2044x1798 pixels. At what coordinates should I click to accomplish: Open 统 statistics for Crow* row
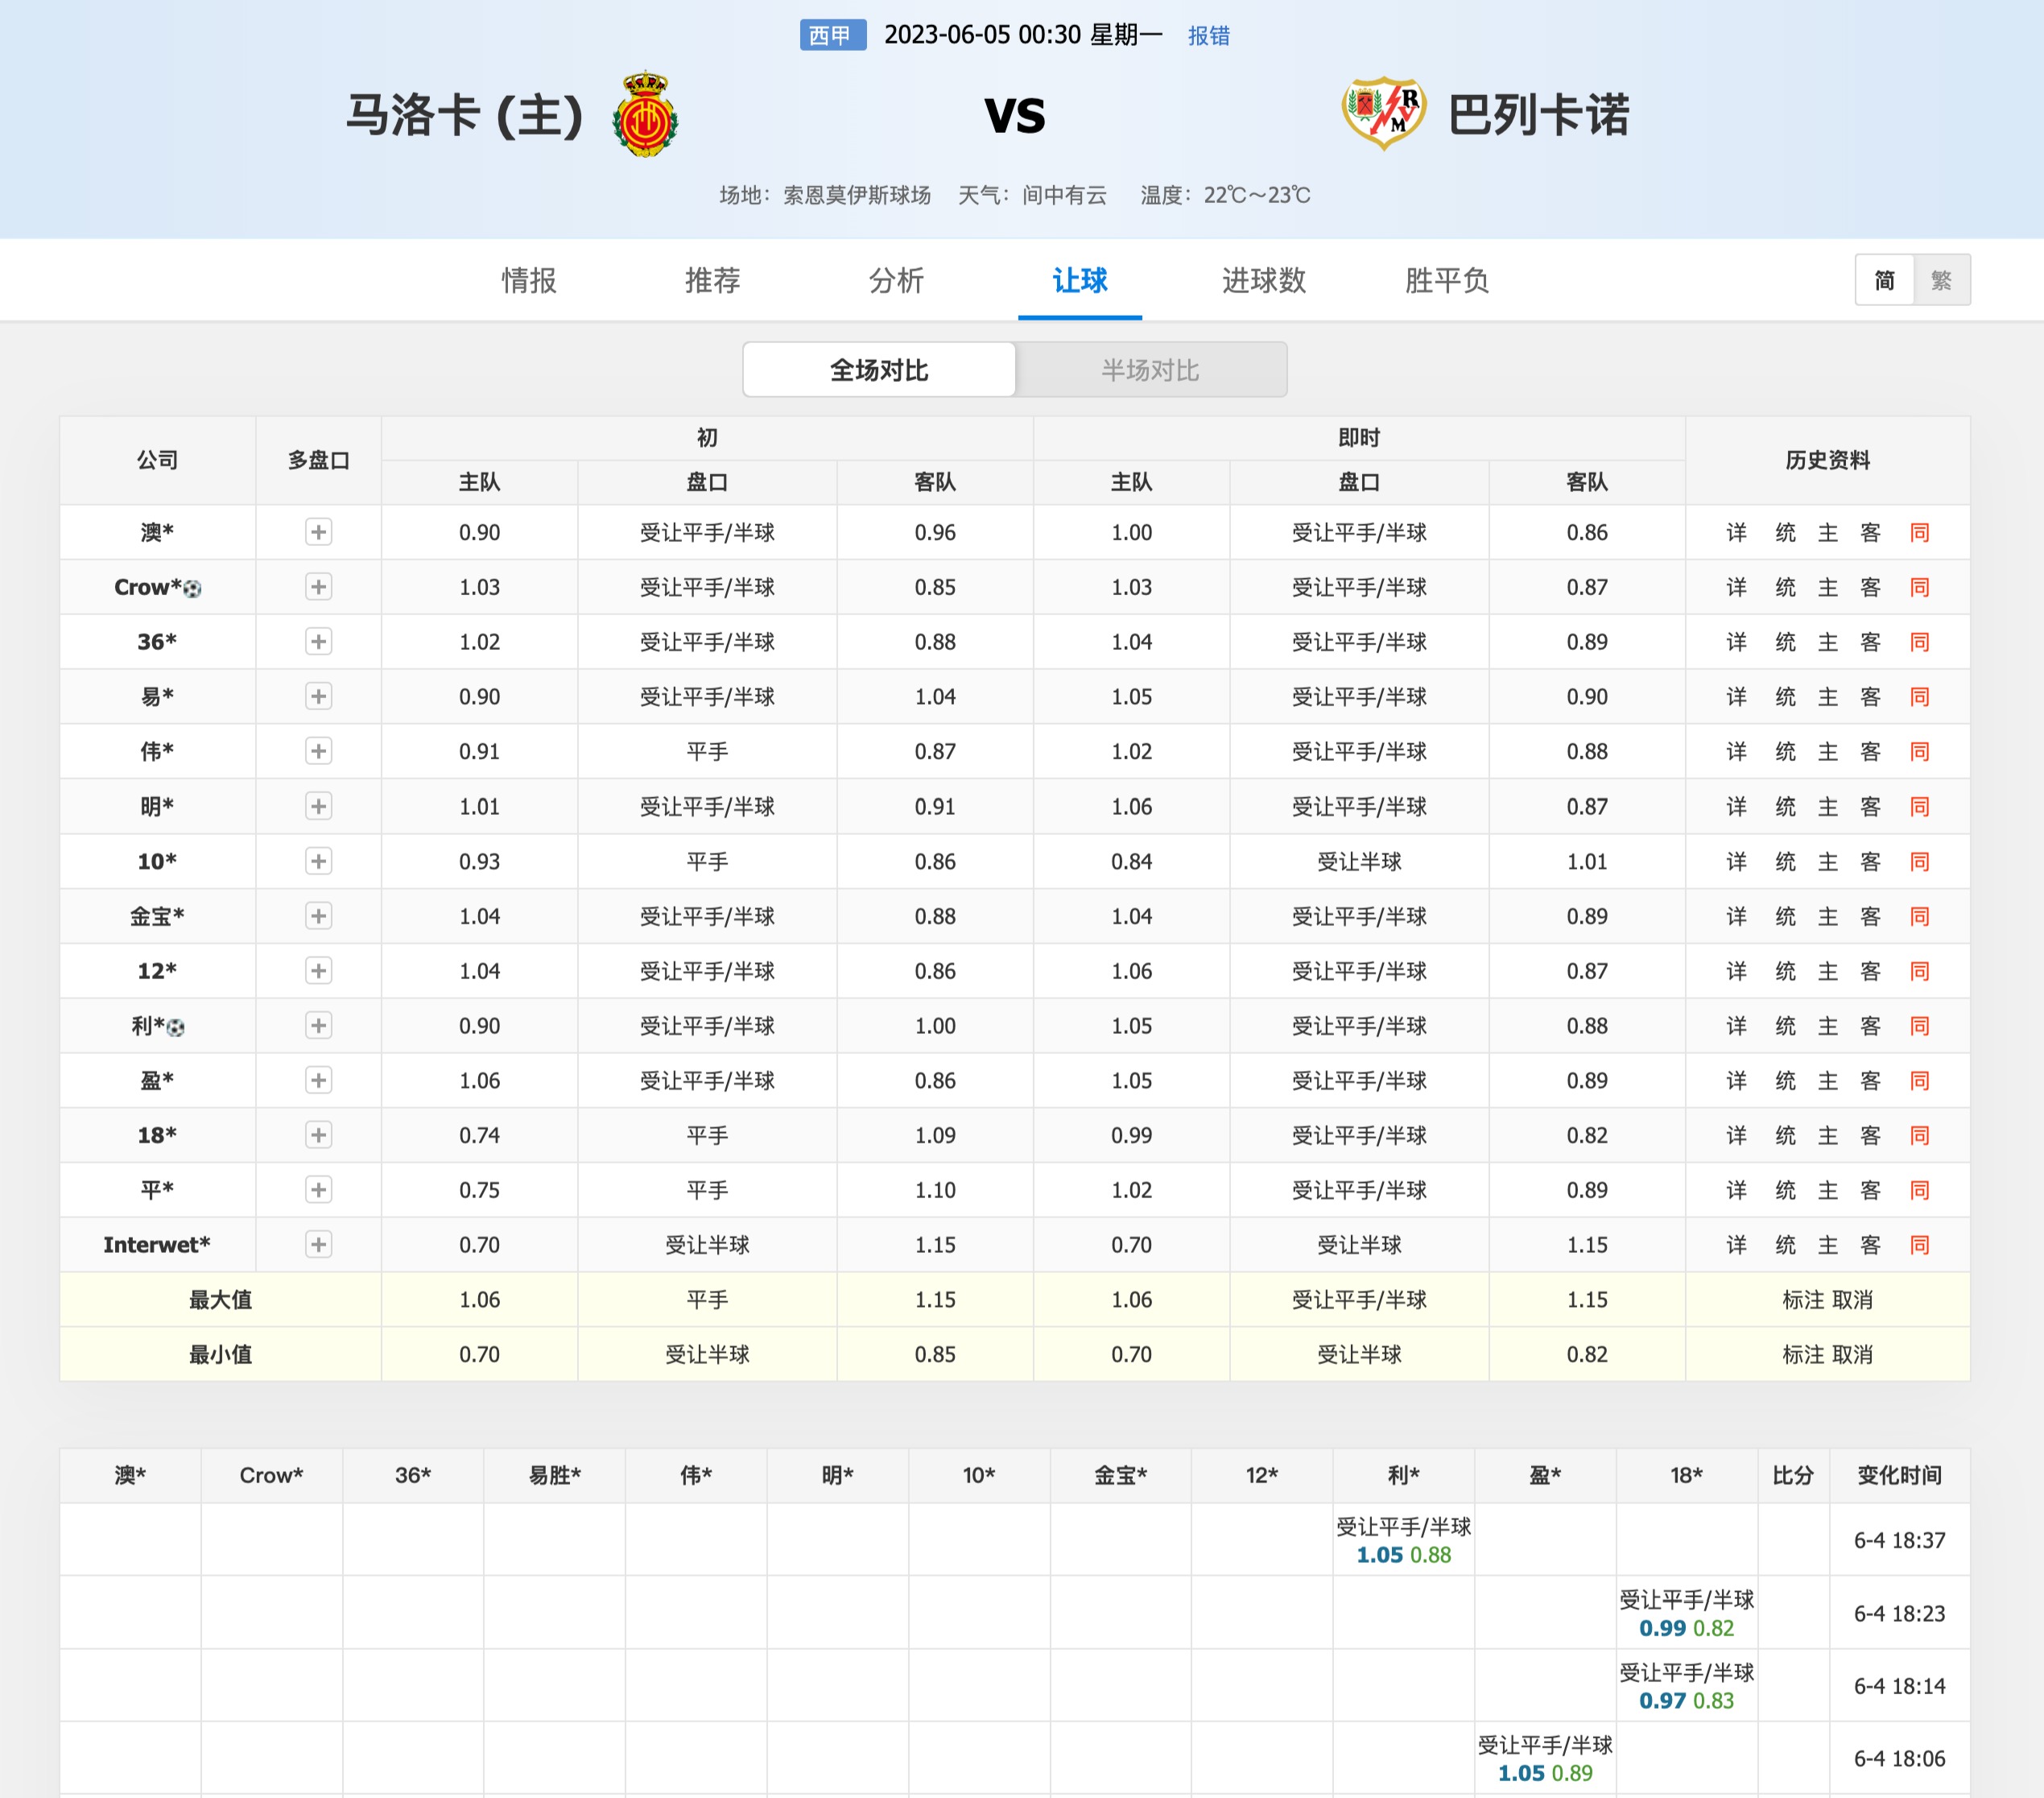[x=1785, y=587]
